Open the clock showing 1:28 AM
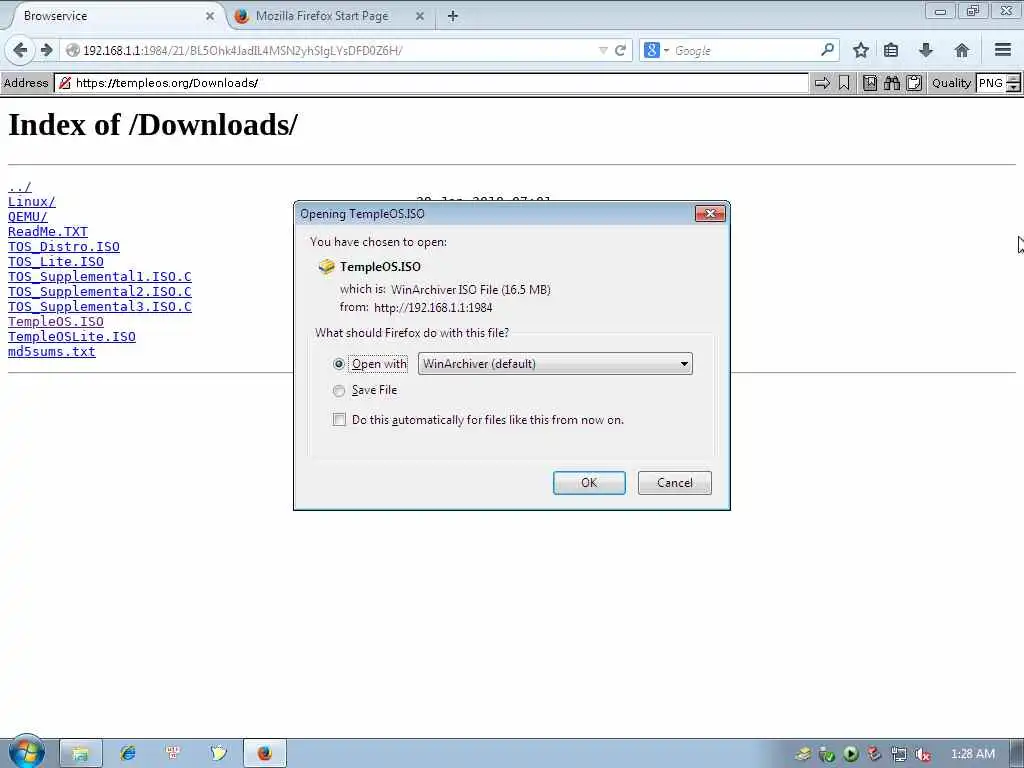Screen dimensions: 1024x768 click(972, 754)
